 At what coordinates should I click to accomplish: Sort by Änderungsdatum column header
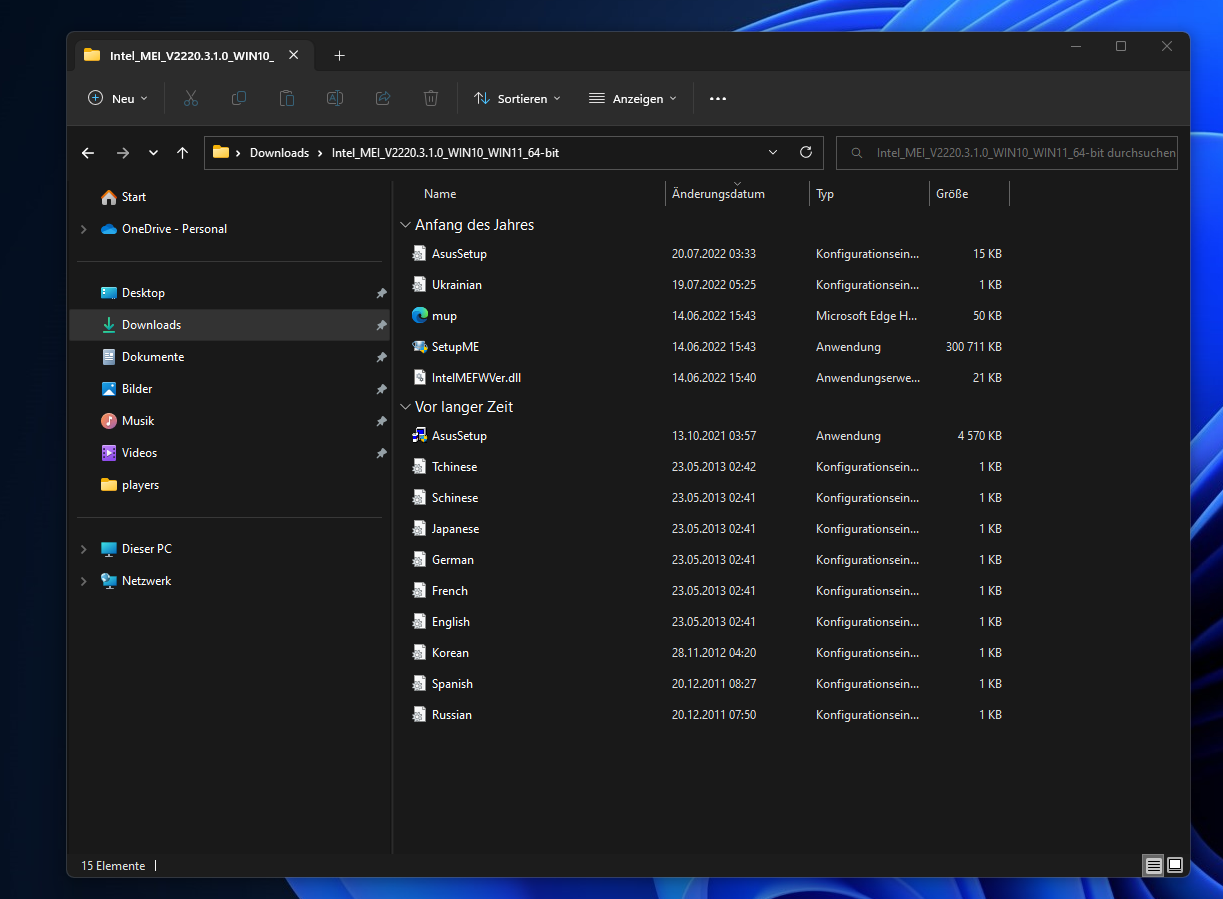(718, 194)
